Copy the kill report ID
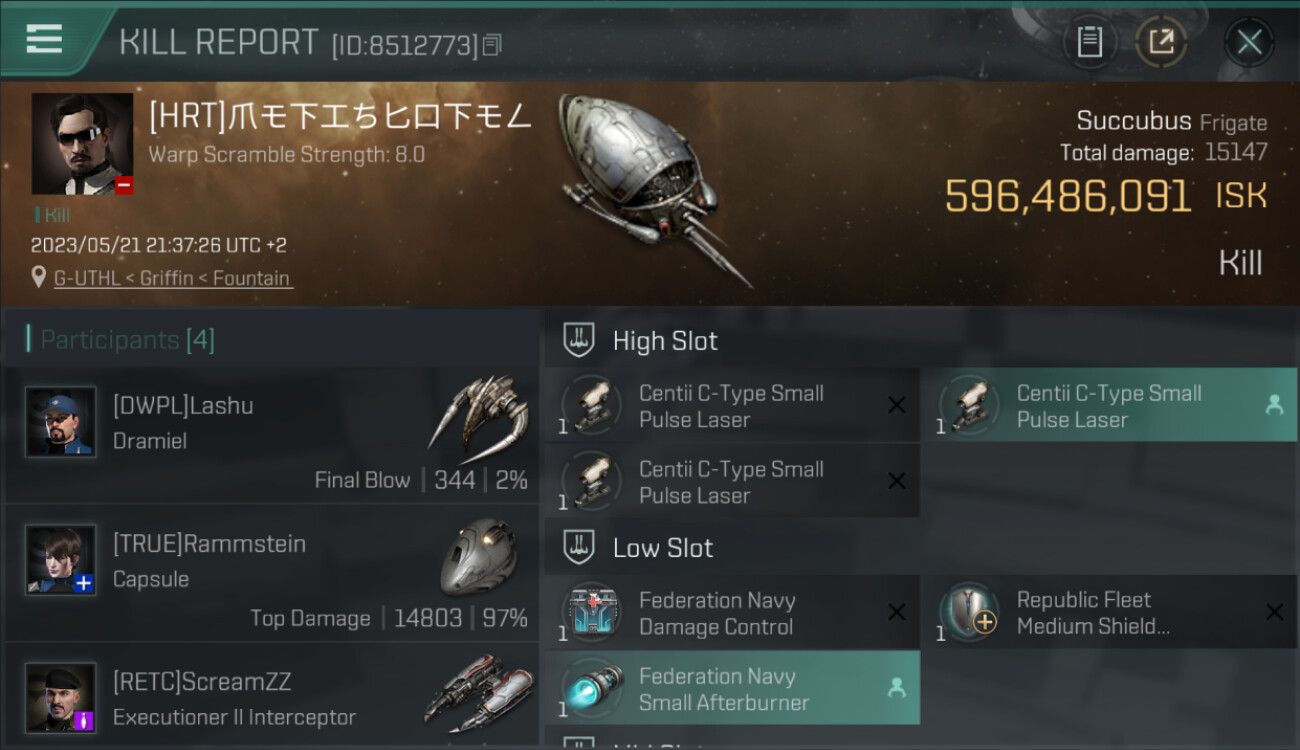Image resolution: width=1300 pixels, height=750 pixels. [x=491, y=45]
